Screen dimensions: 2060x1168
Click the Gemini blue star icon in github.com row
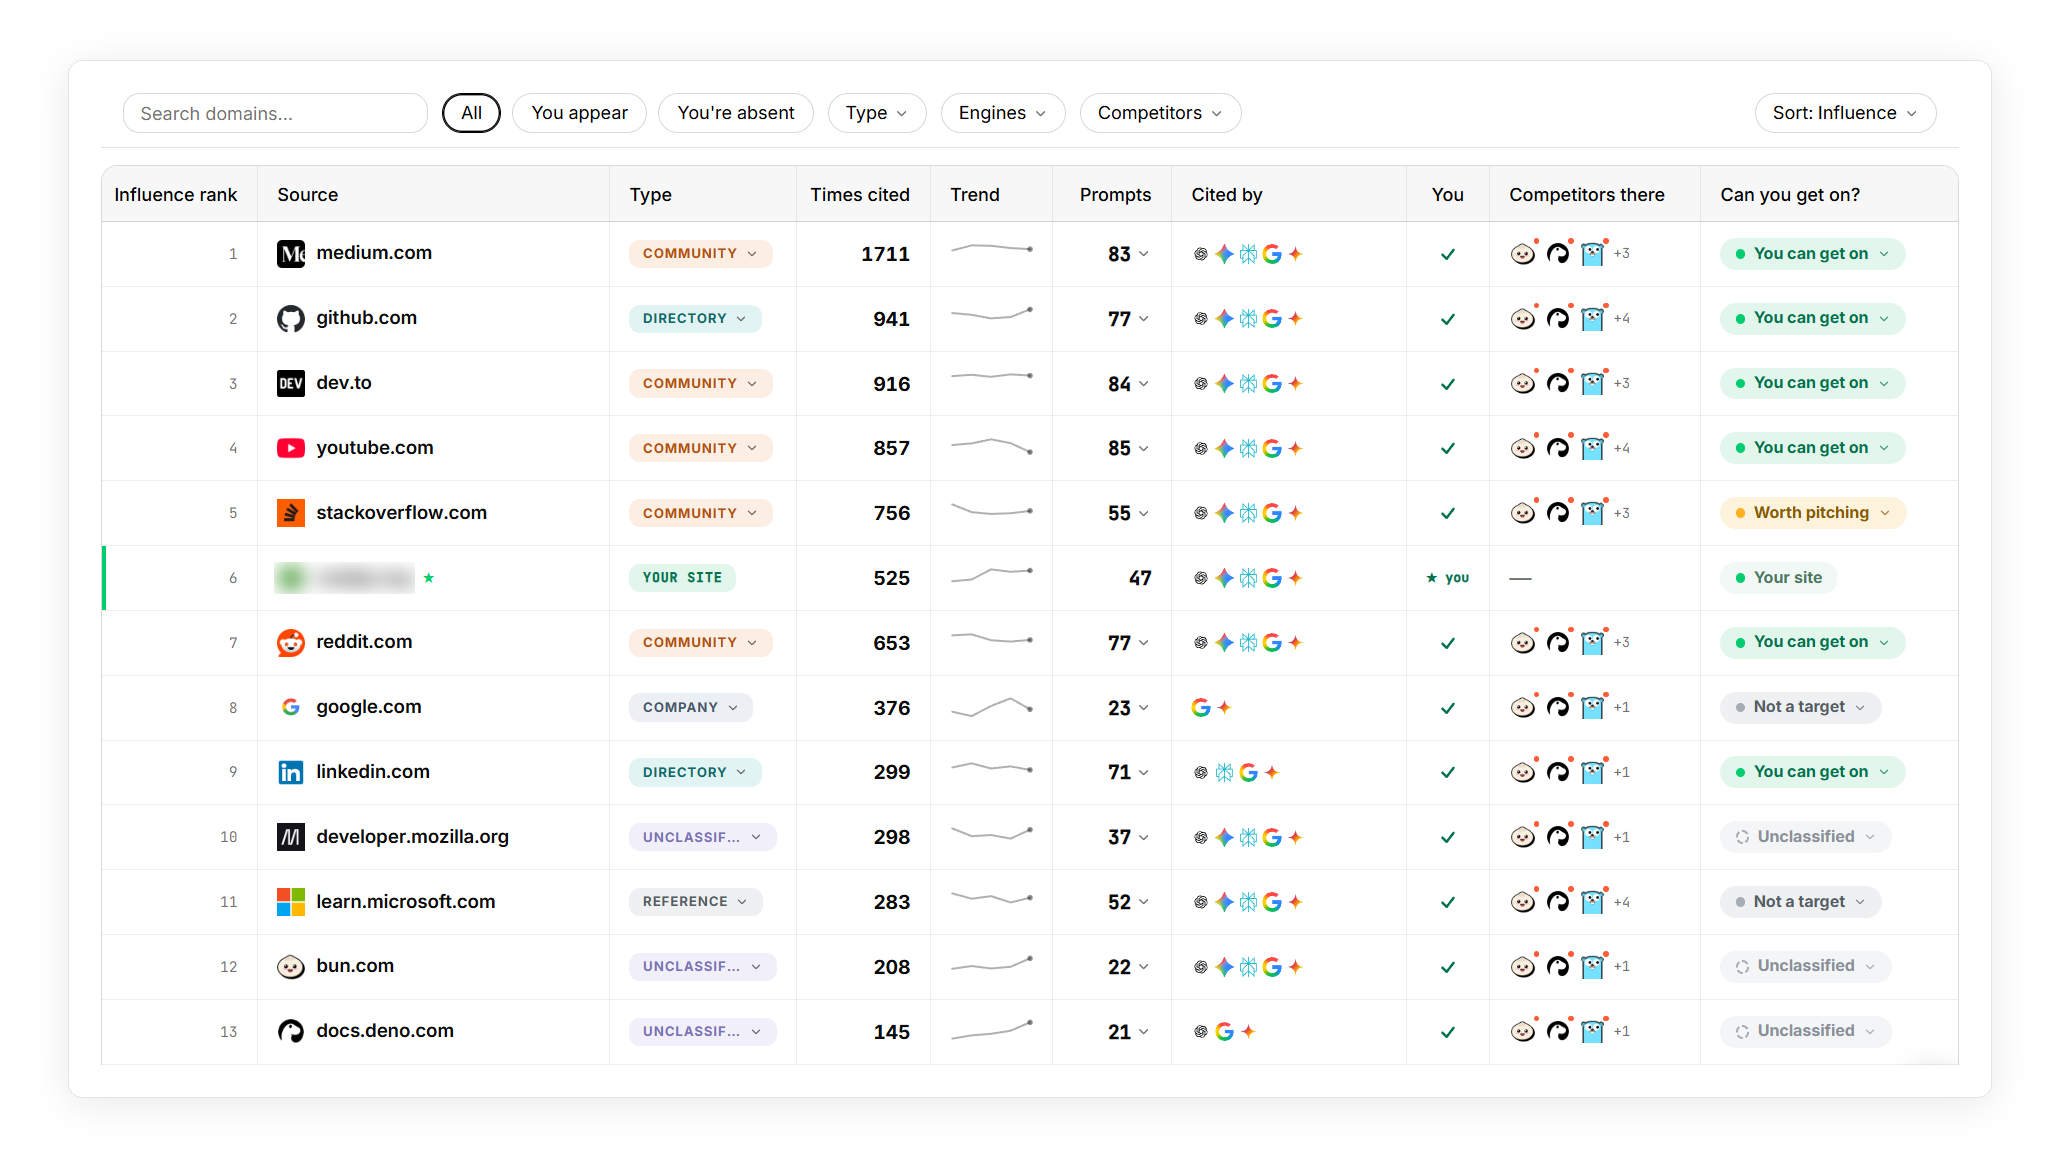tap(1224, 319)
